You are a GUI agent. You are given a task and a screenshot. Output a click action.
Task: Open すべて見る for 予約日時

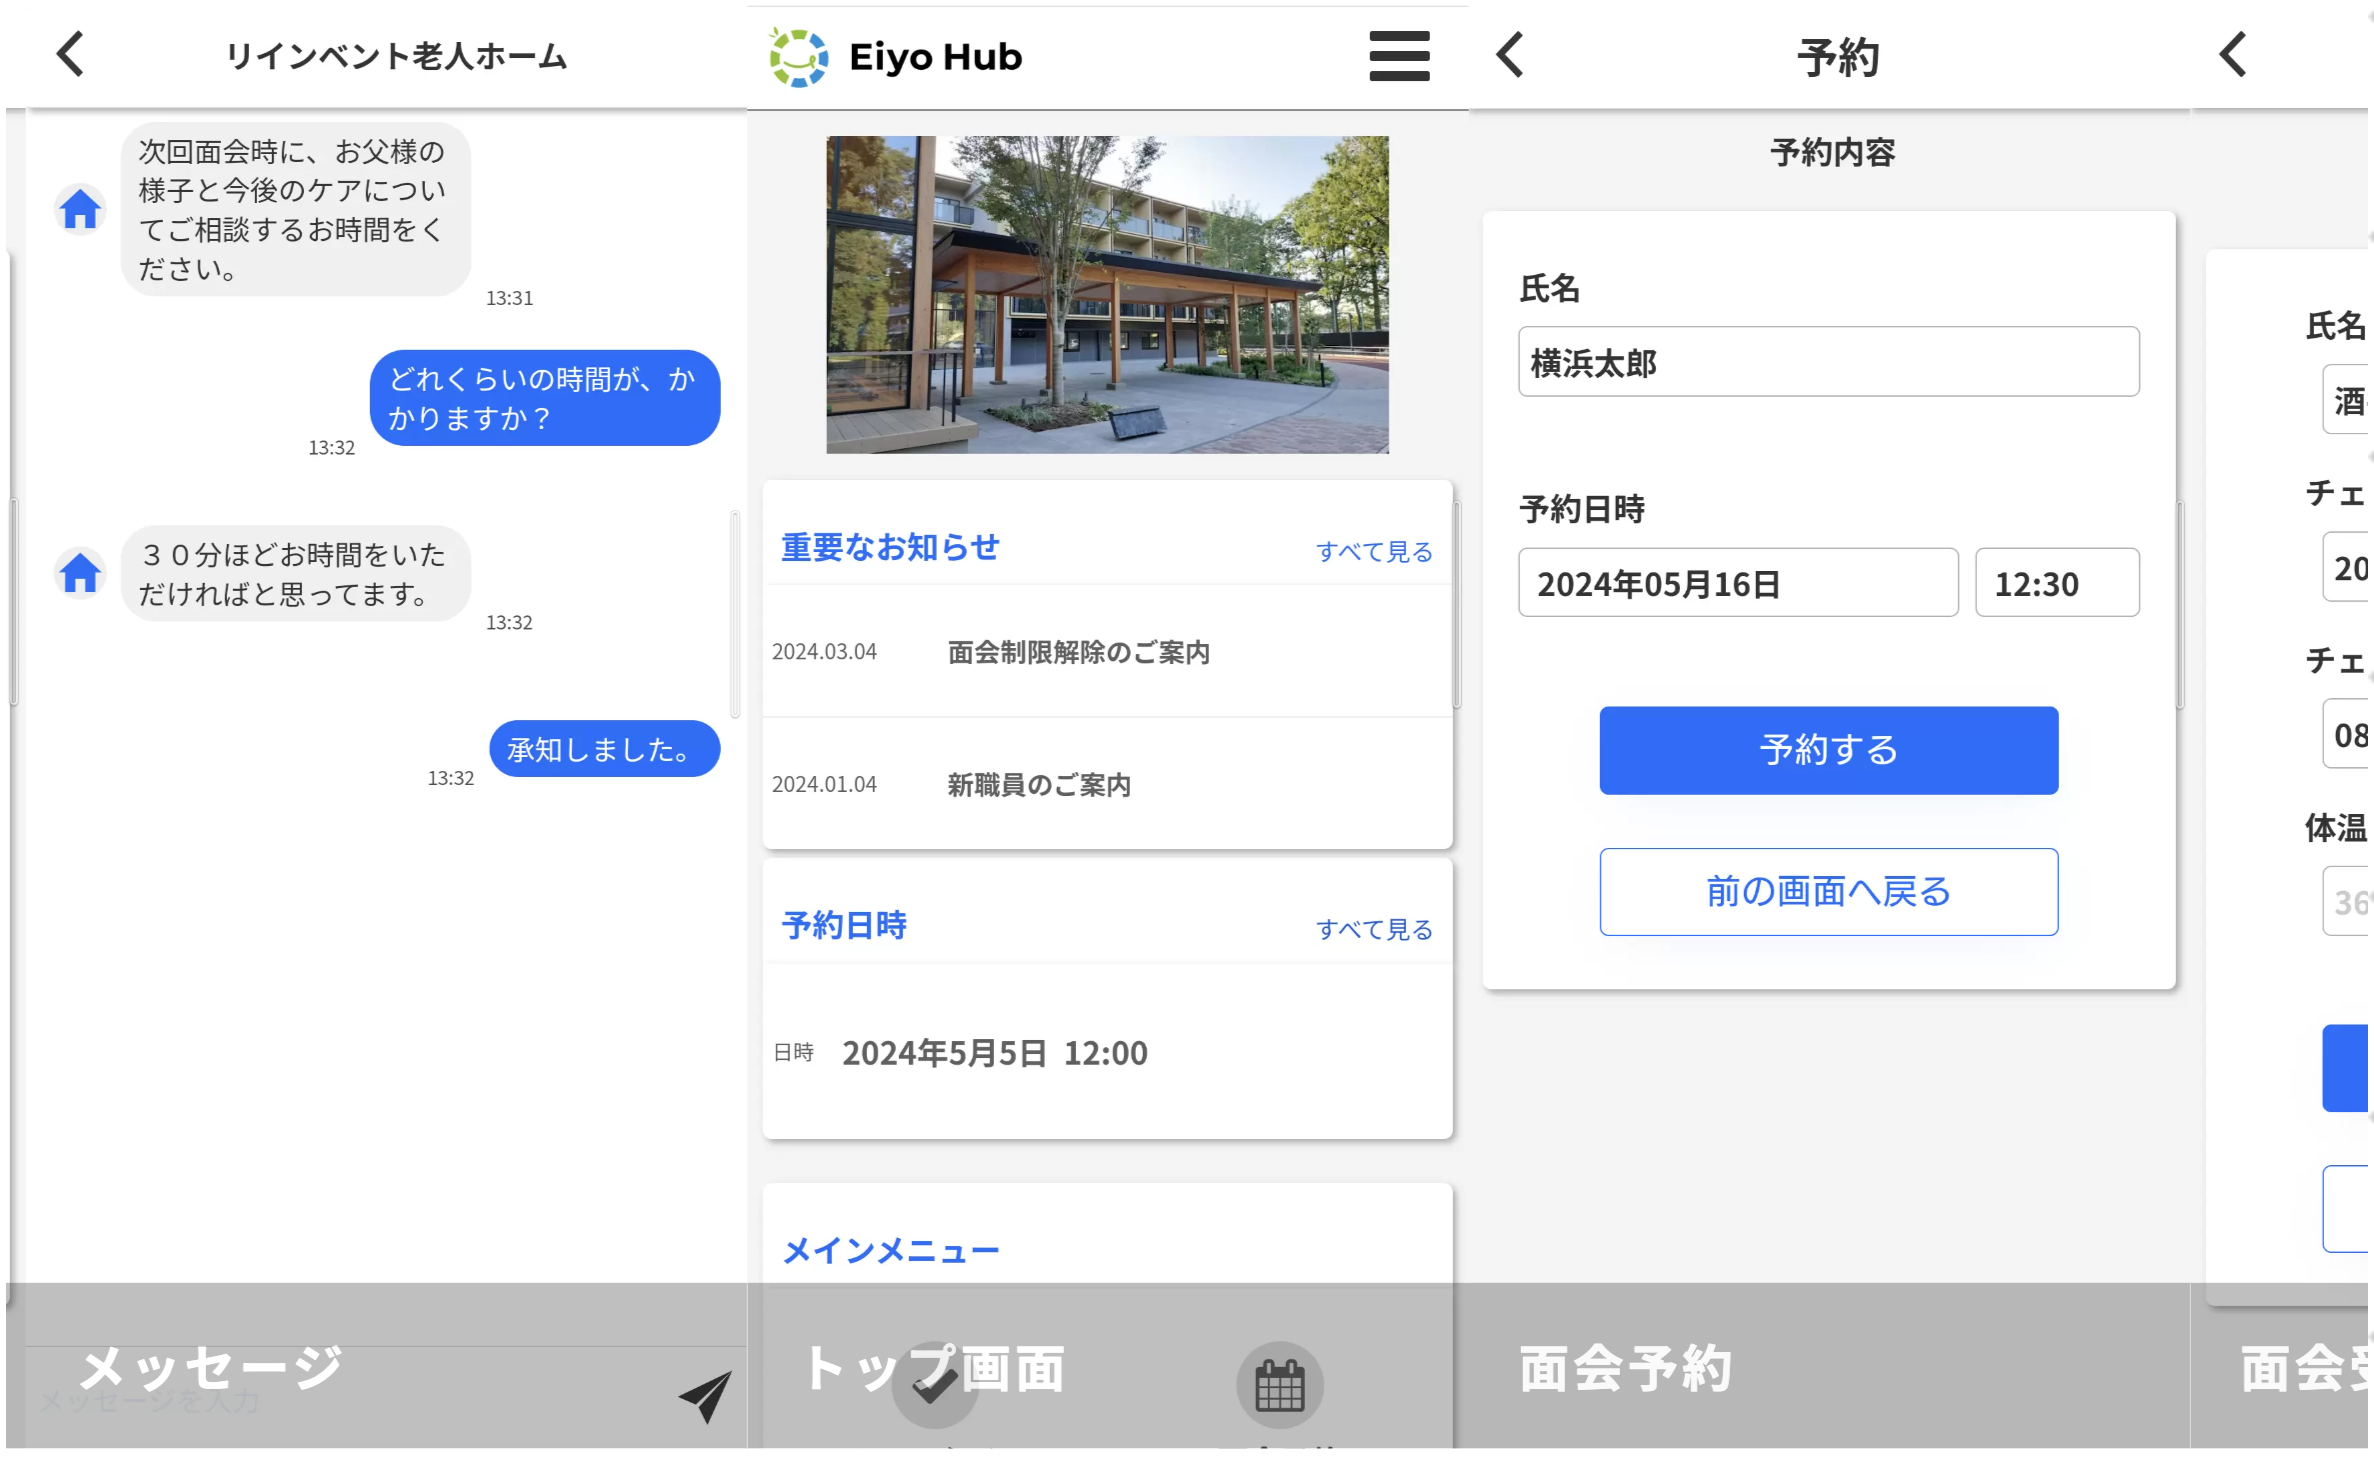coord(1373,929)
